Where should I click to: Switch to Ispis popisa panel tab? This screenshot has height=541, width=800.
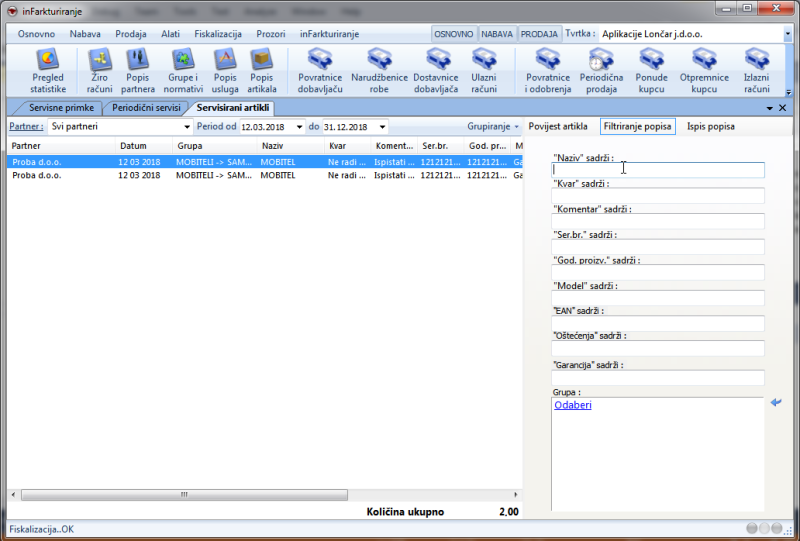(x=711, y=127)
